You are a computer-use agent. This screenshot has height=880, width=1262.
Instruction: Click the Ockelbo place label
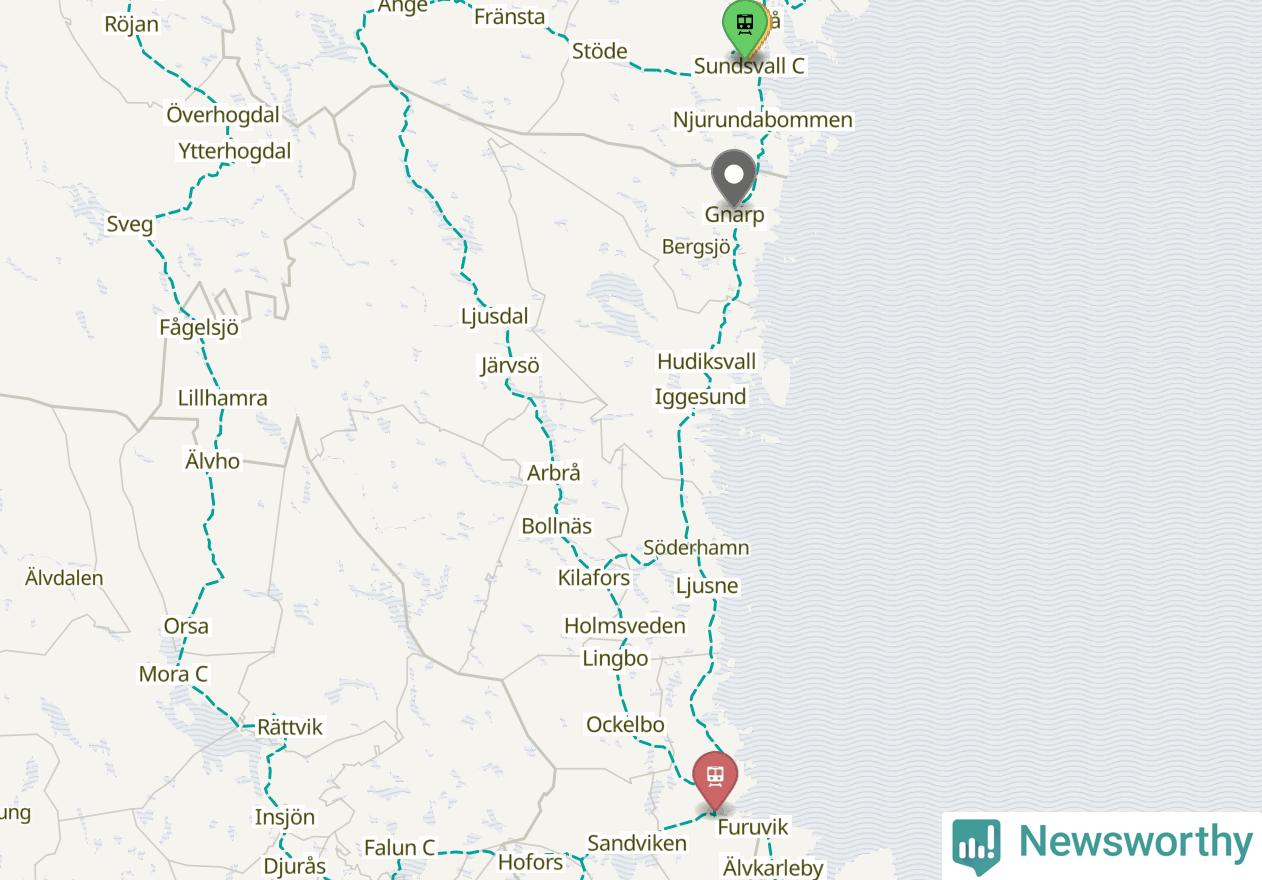(x=625, y=724)
